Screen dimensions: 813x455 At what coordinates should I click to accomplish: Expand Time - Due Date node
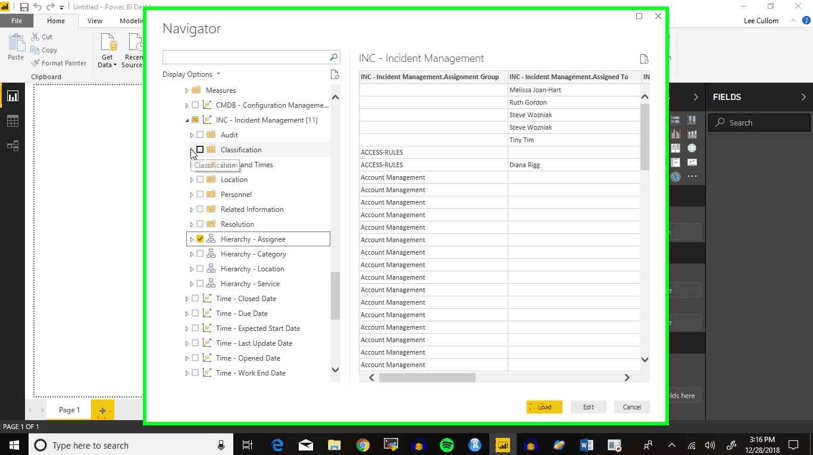(x=187, y=314)
